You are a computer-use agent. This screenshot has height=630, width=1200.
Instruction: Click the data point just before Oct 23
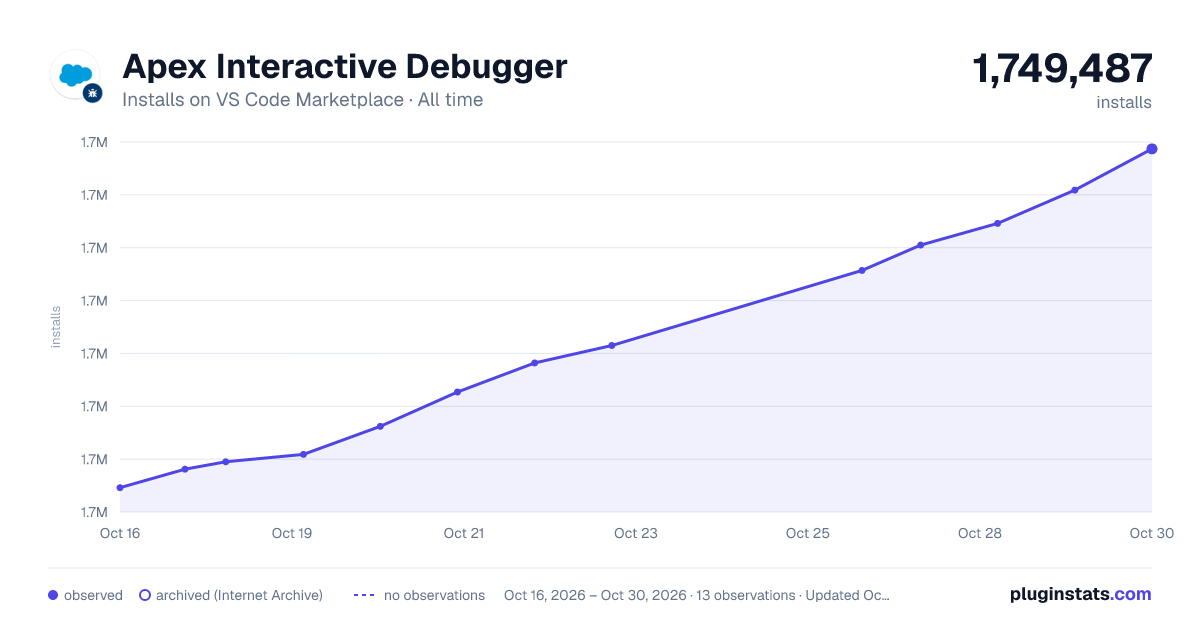pos(612,346)
